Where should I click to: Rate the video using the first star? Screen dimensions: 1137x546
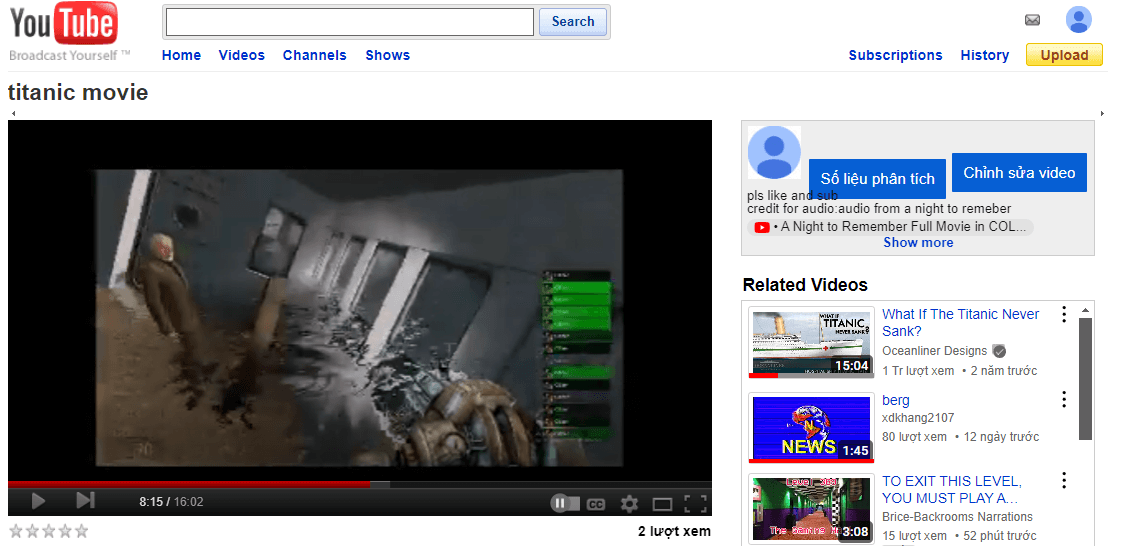tap(15, 531)
